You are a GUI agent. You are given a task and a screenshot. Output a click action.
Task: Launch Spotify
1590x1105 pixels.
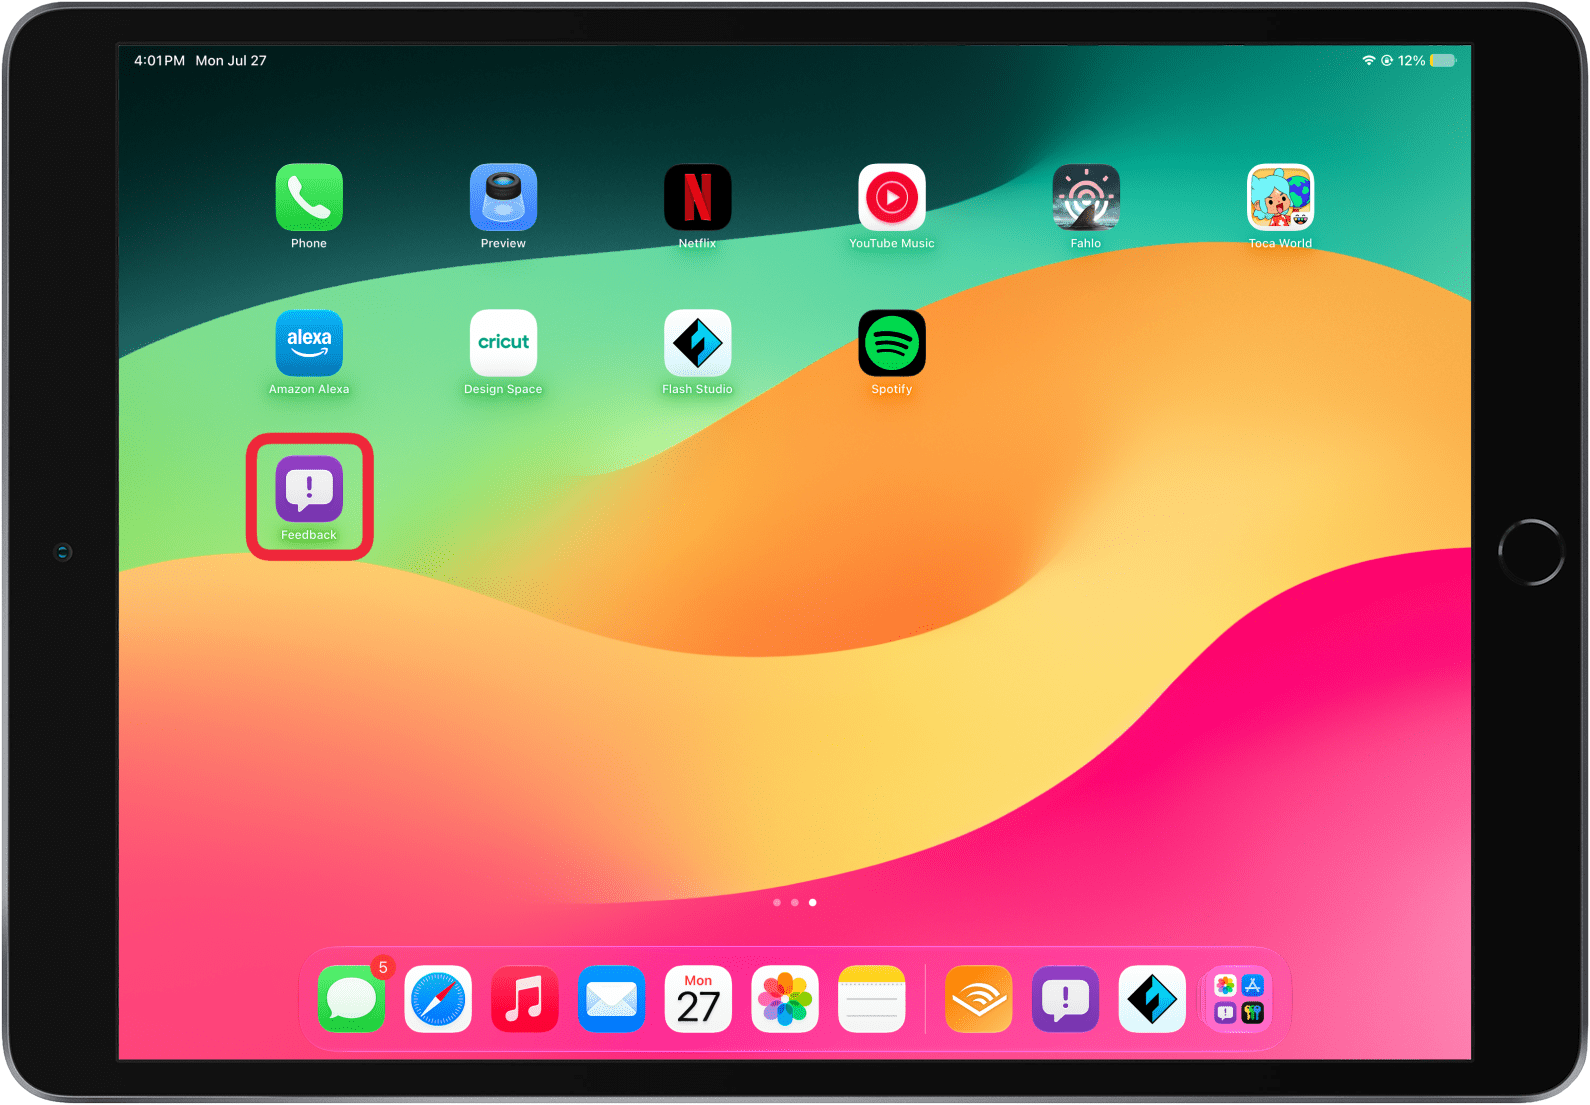pos(891,343)
